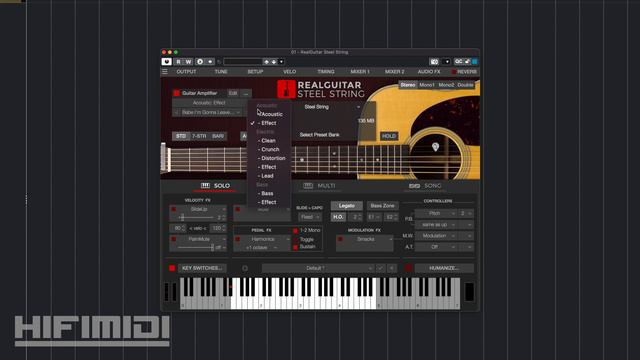The width and height of the screenshot is (640, 360).
Task: Click the Bass Zone button
Action: click(382, 206)
